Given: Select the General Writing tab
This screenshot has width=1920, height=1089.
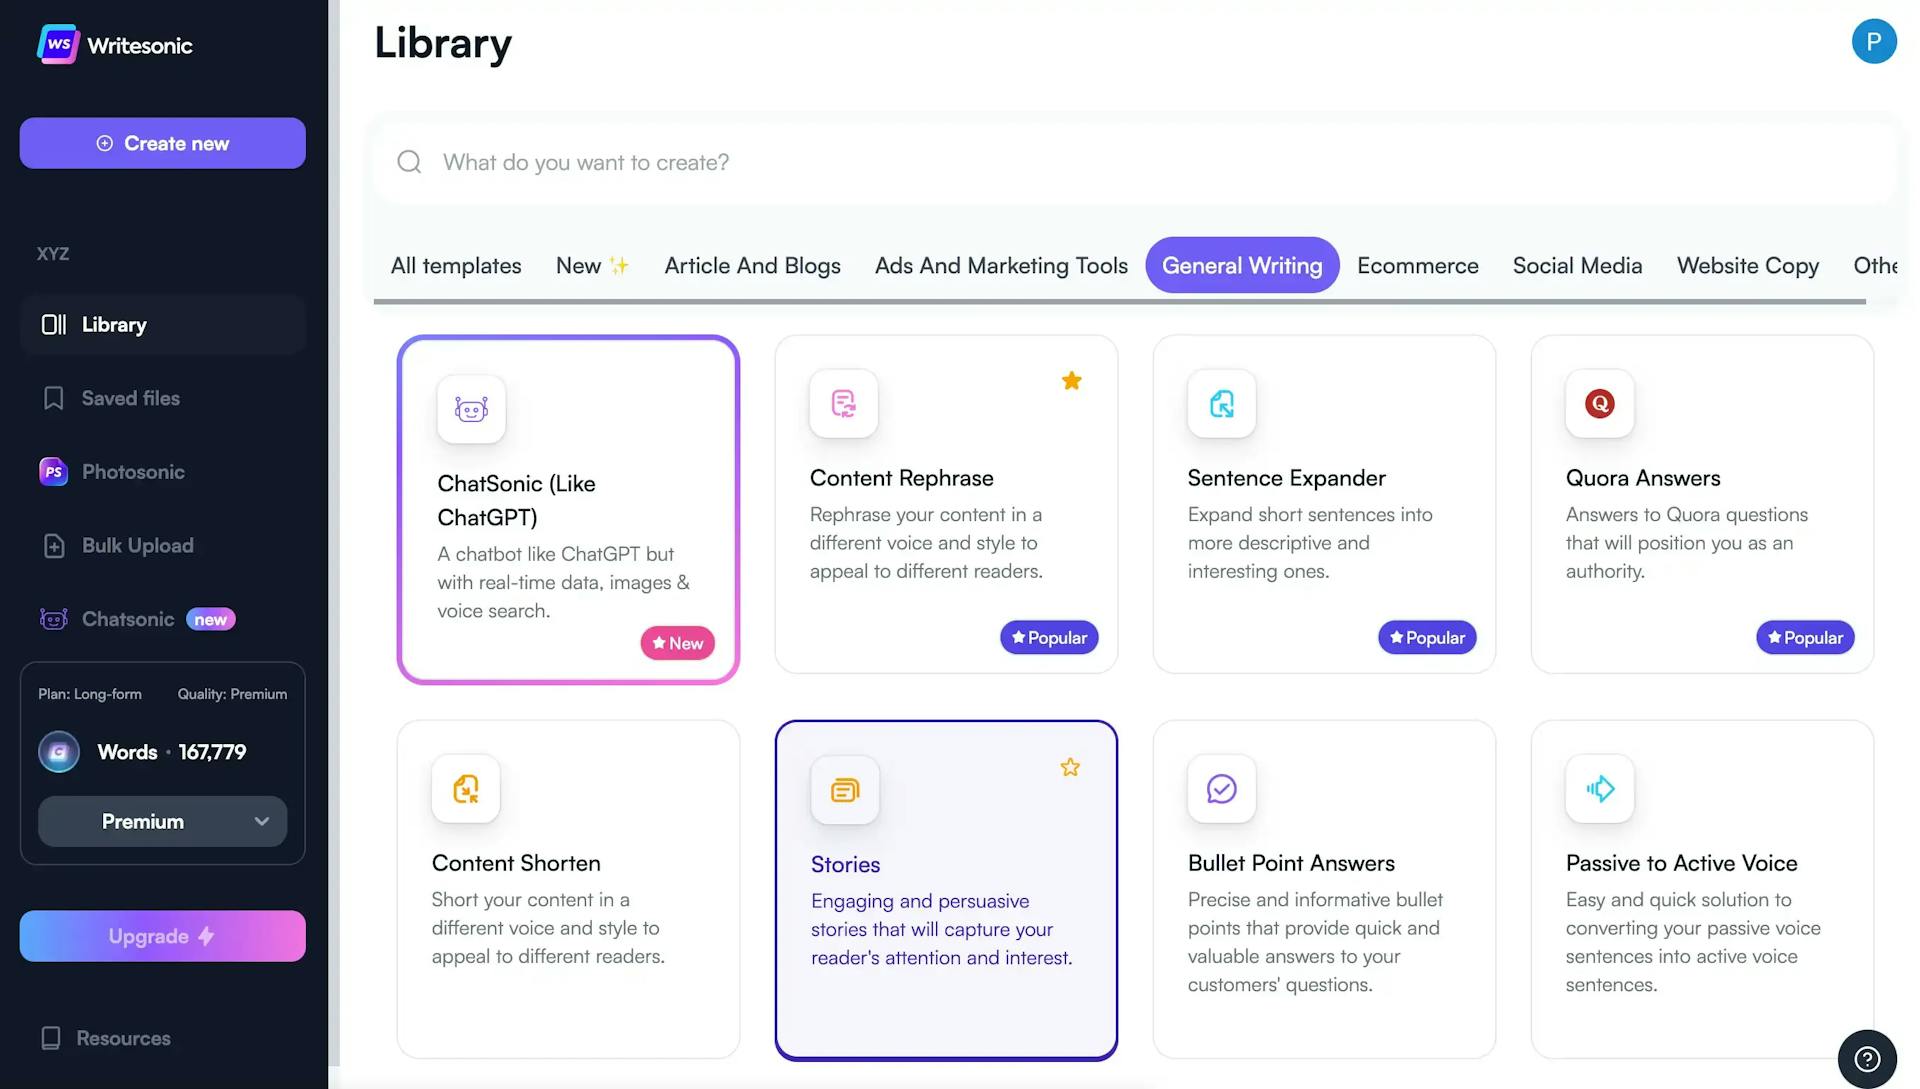Looking at the screenshot, I should point(1242,264).
